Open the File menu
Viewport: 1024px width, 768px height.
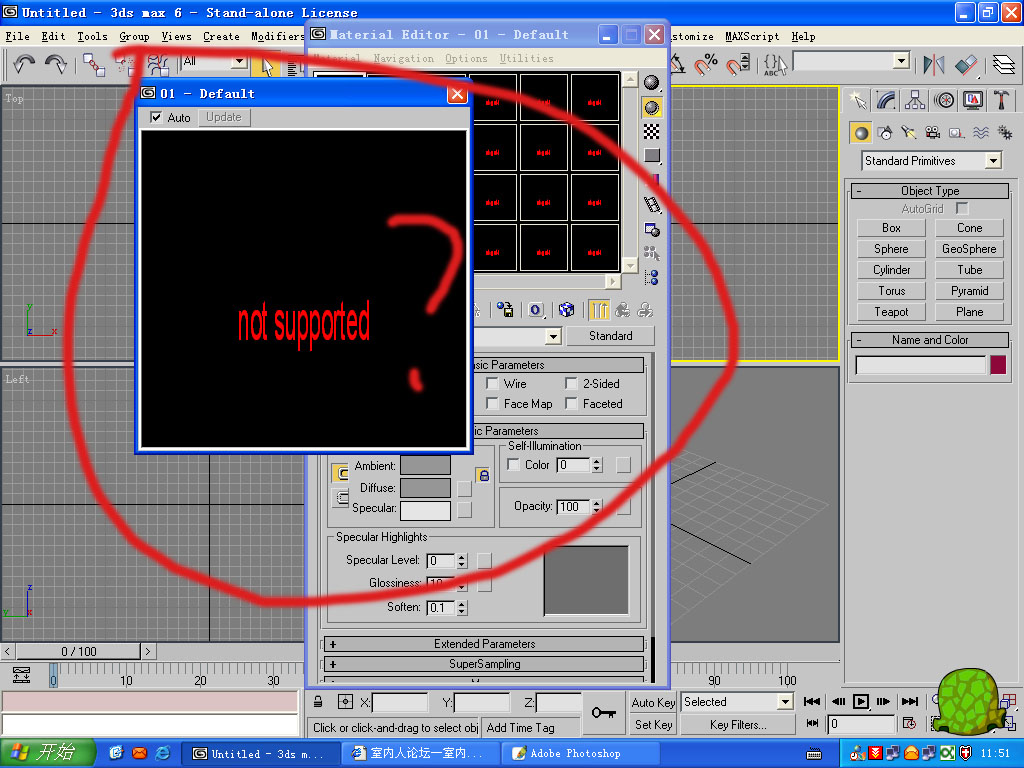pyautogui.click(x=18, y=37)
